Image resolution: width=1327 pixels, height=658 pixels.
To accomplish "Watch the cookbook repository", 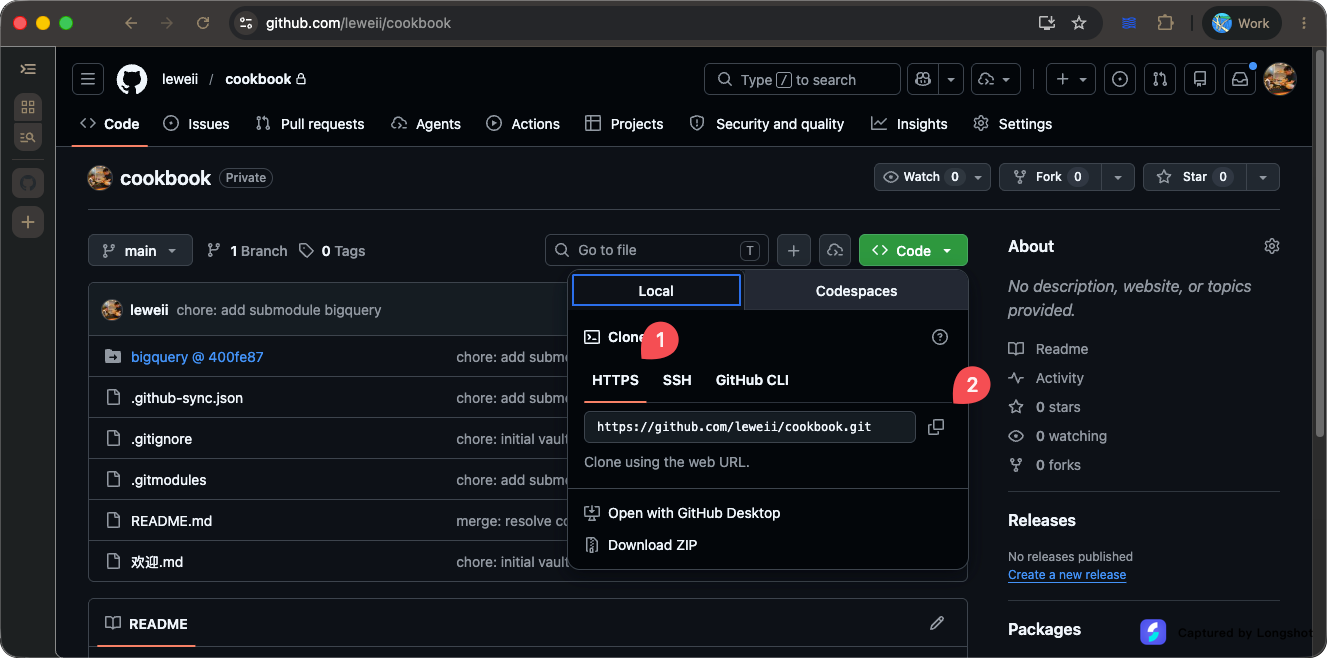I will coord(932,177).
